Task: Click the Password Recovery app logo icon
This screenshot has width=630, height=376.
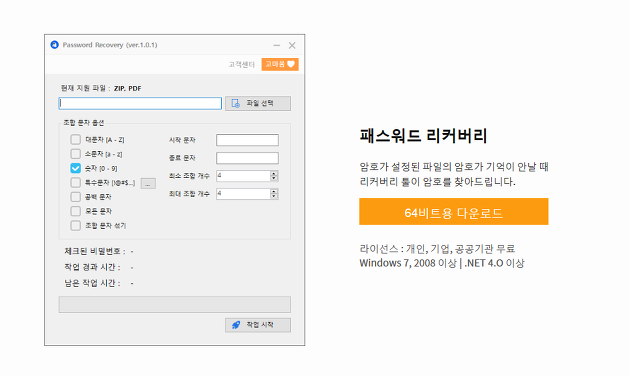Action: tap(55, 45)
